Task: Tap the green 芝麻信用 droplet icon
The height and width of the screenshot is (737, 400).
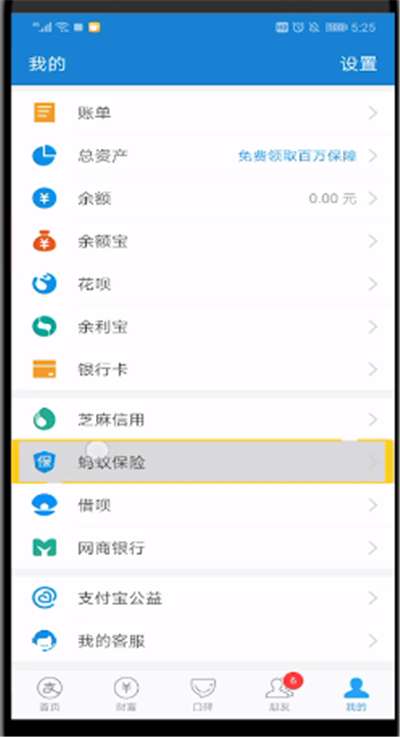Action: [44, 419]
